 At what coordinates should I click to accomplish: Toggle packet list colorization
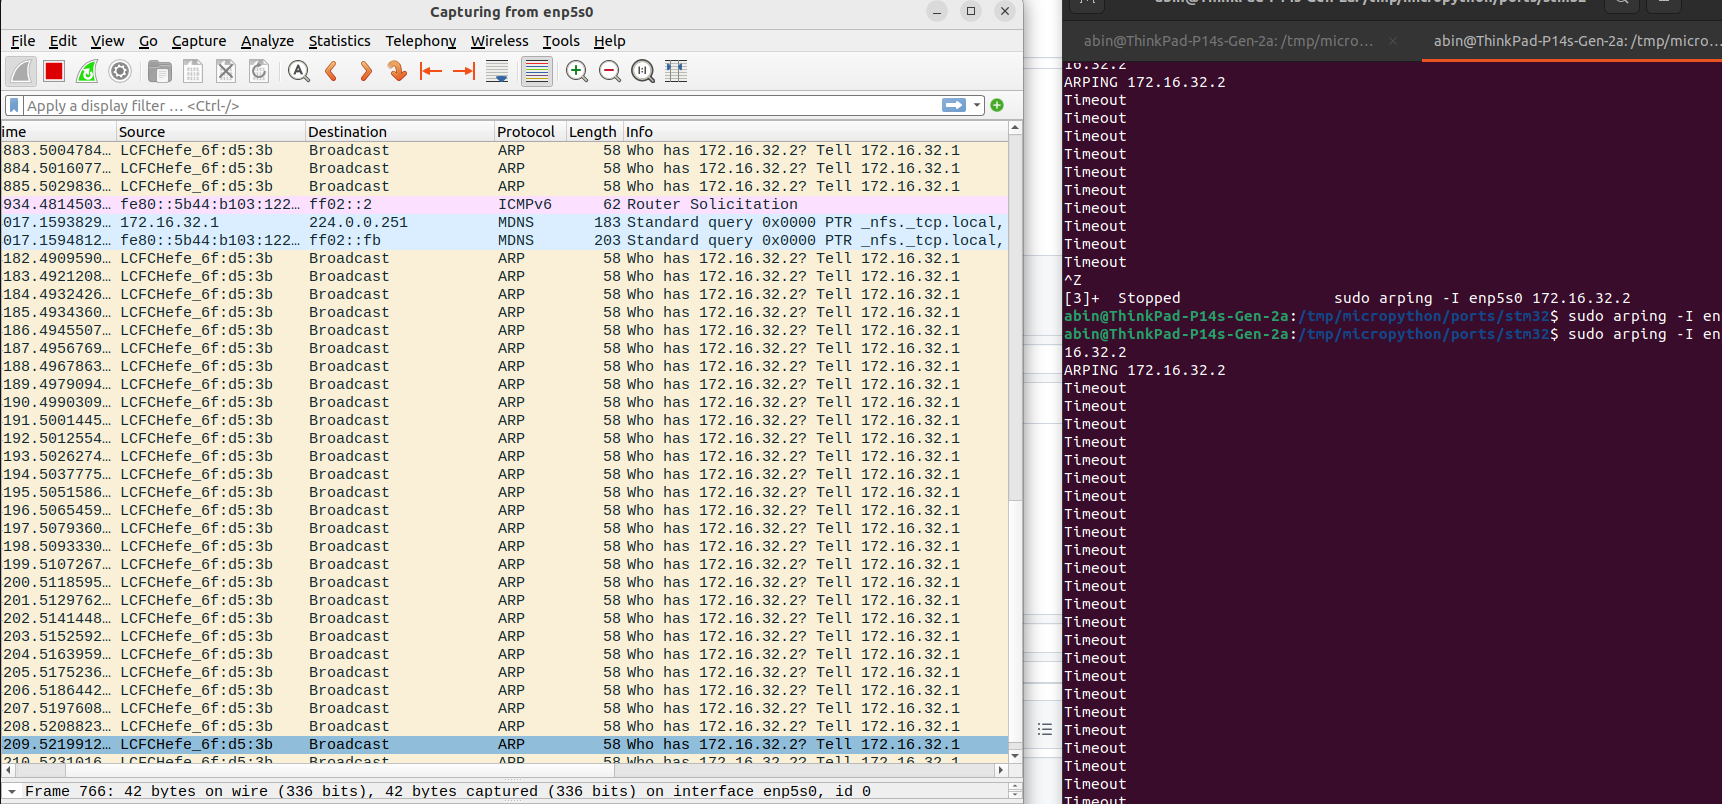(537, 71)
